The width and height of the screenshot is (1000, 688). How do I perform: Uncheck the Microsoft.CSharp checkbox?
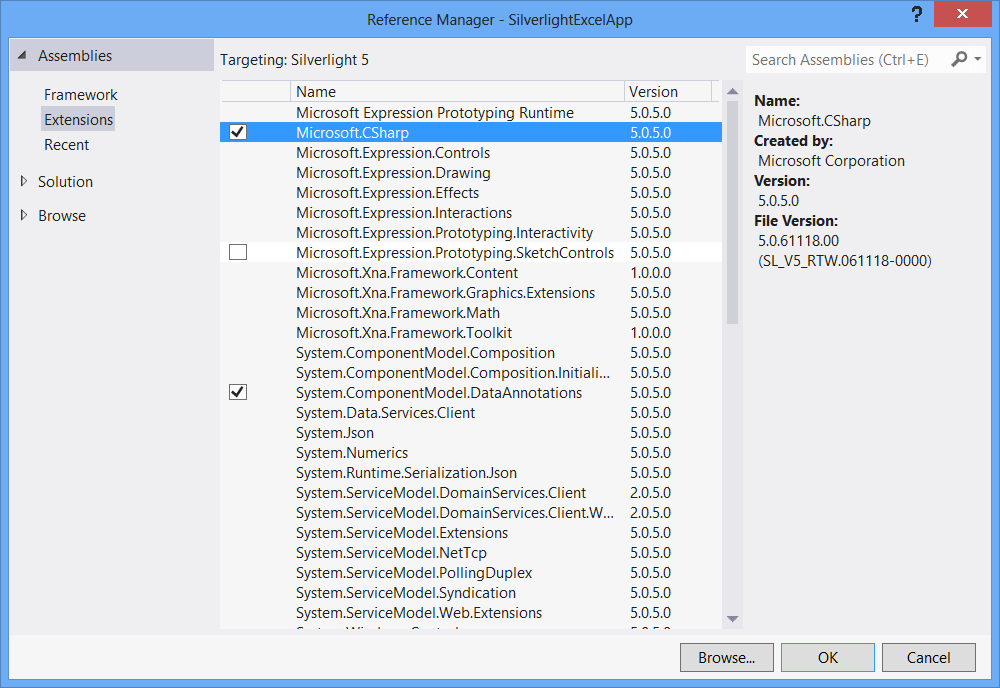(x=238, y=132)
